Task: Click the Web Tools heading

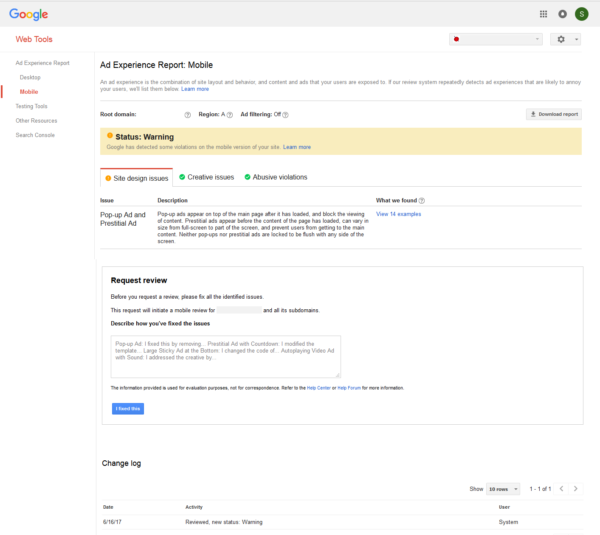Action: pos(34,39)
